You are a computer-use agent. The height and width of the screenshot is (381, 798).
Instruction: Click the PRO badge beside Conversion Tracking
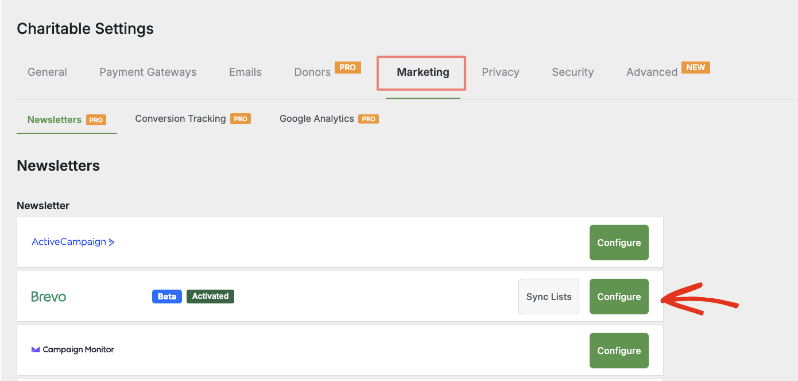point(240,119)
